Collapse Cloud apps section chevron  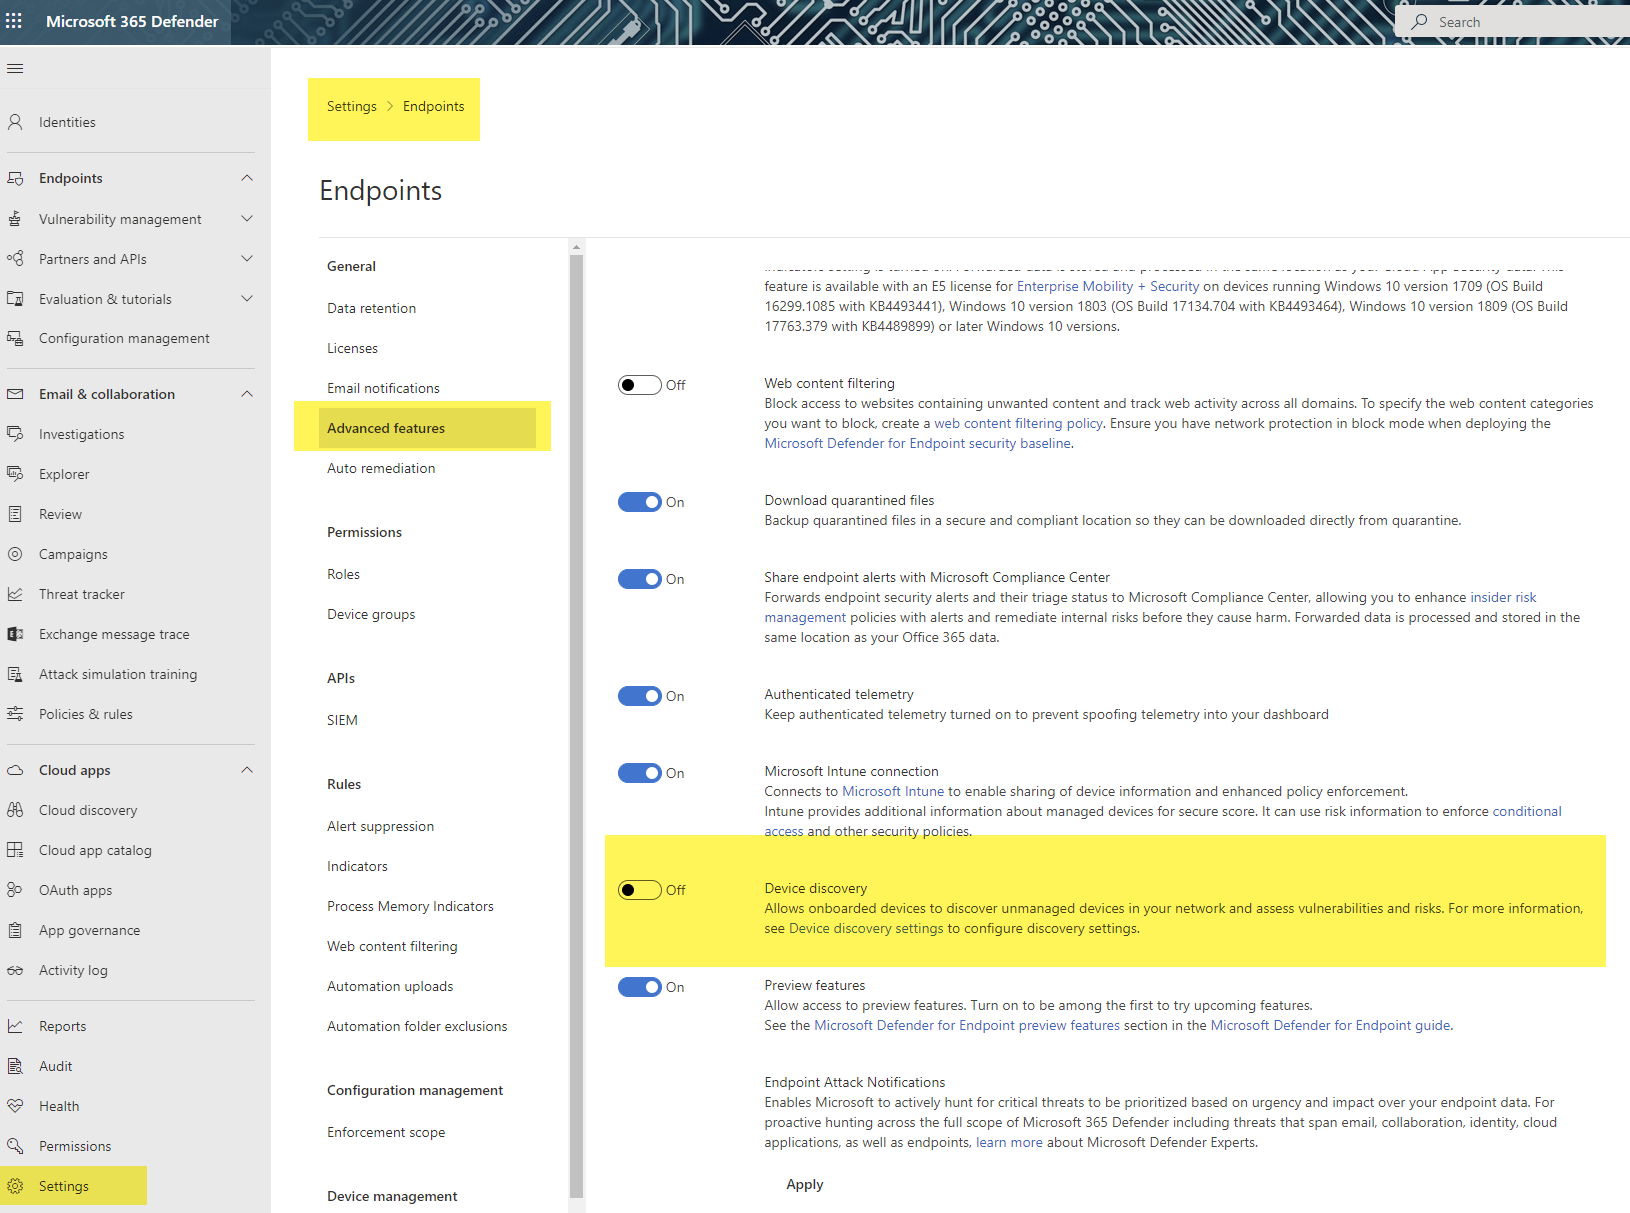click(247, 770)
